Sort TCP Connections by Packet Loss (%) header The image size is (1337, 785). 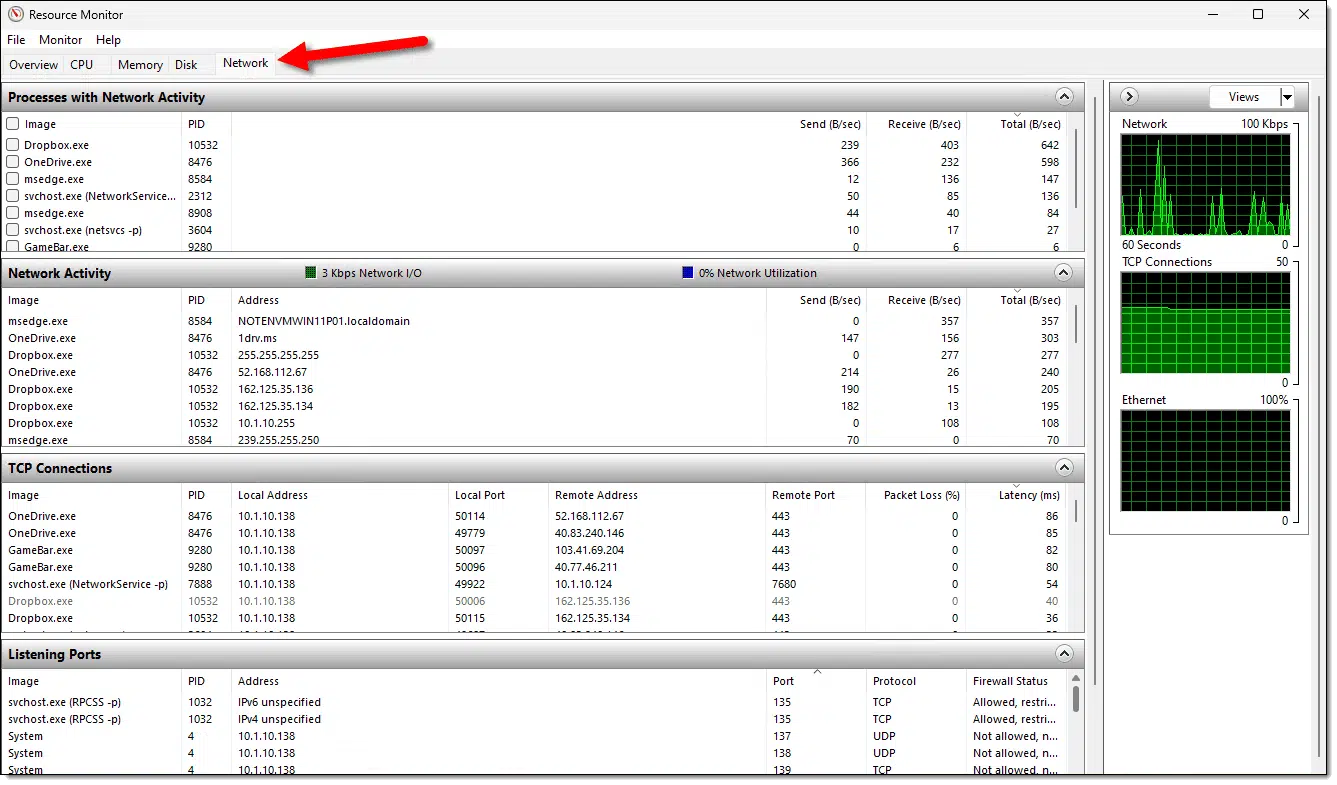(x=916, y=495)
